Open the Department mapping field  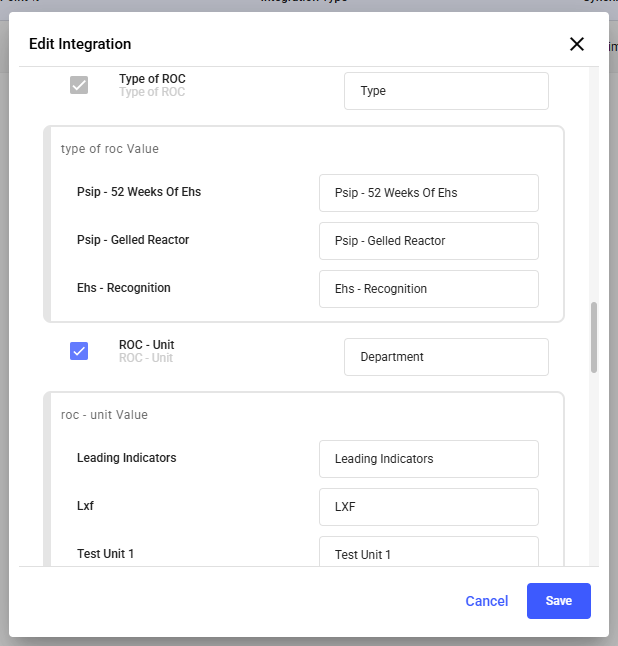click(446, 357)
